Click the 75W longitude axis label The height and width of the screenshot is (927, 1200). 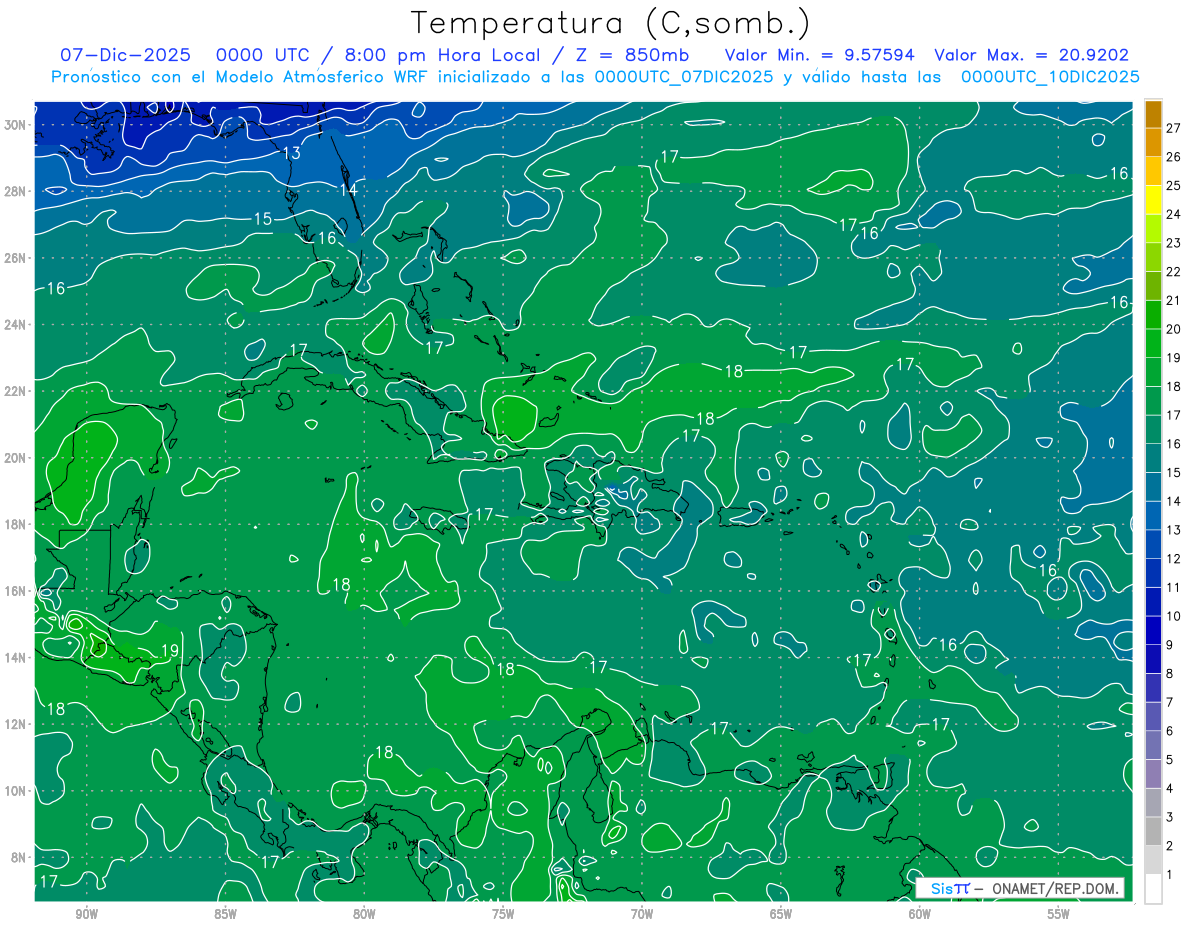pos(503,914)
